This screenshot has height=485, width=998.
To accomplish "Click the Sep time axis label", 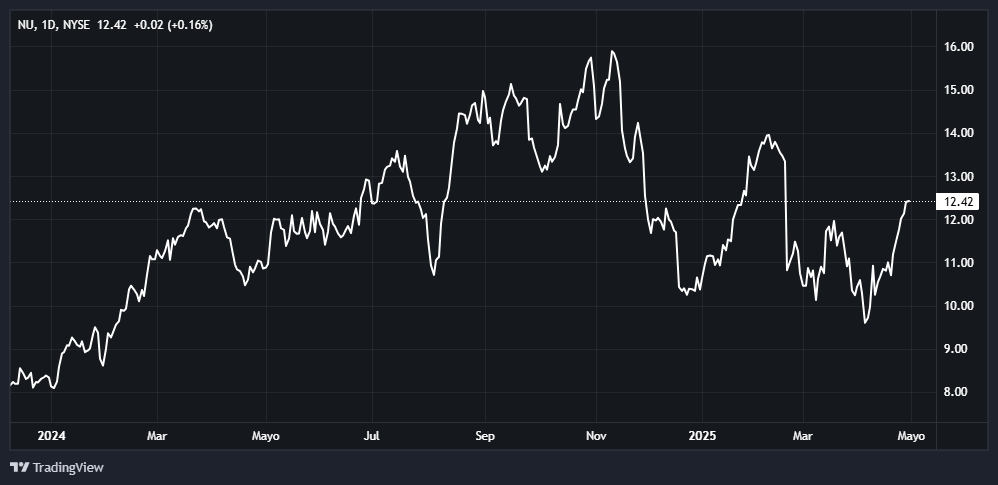I will [485, 437].
